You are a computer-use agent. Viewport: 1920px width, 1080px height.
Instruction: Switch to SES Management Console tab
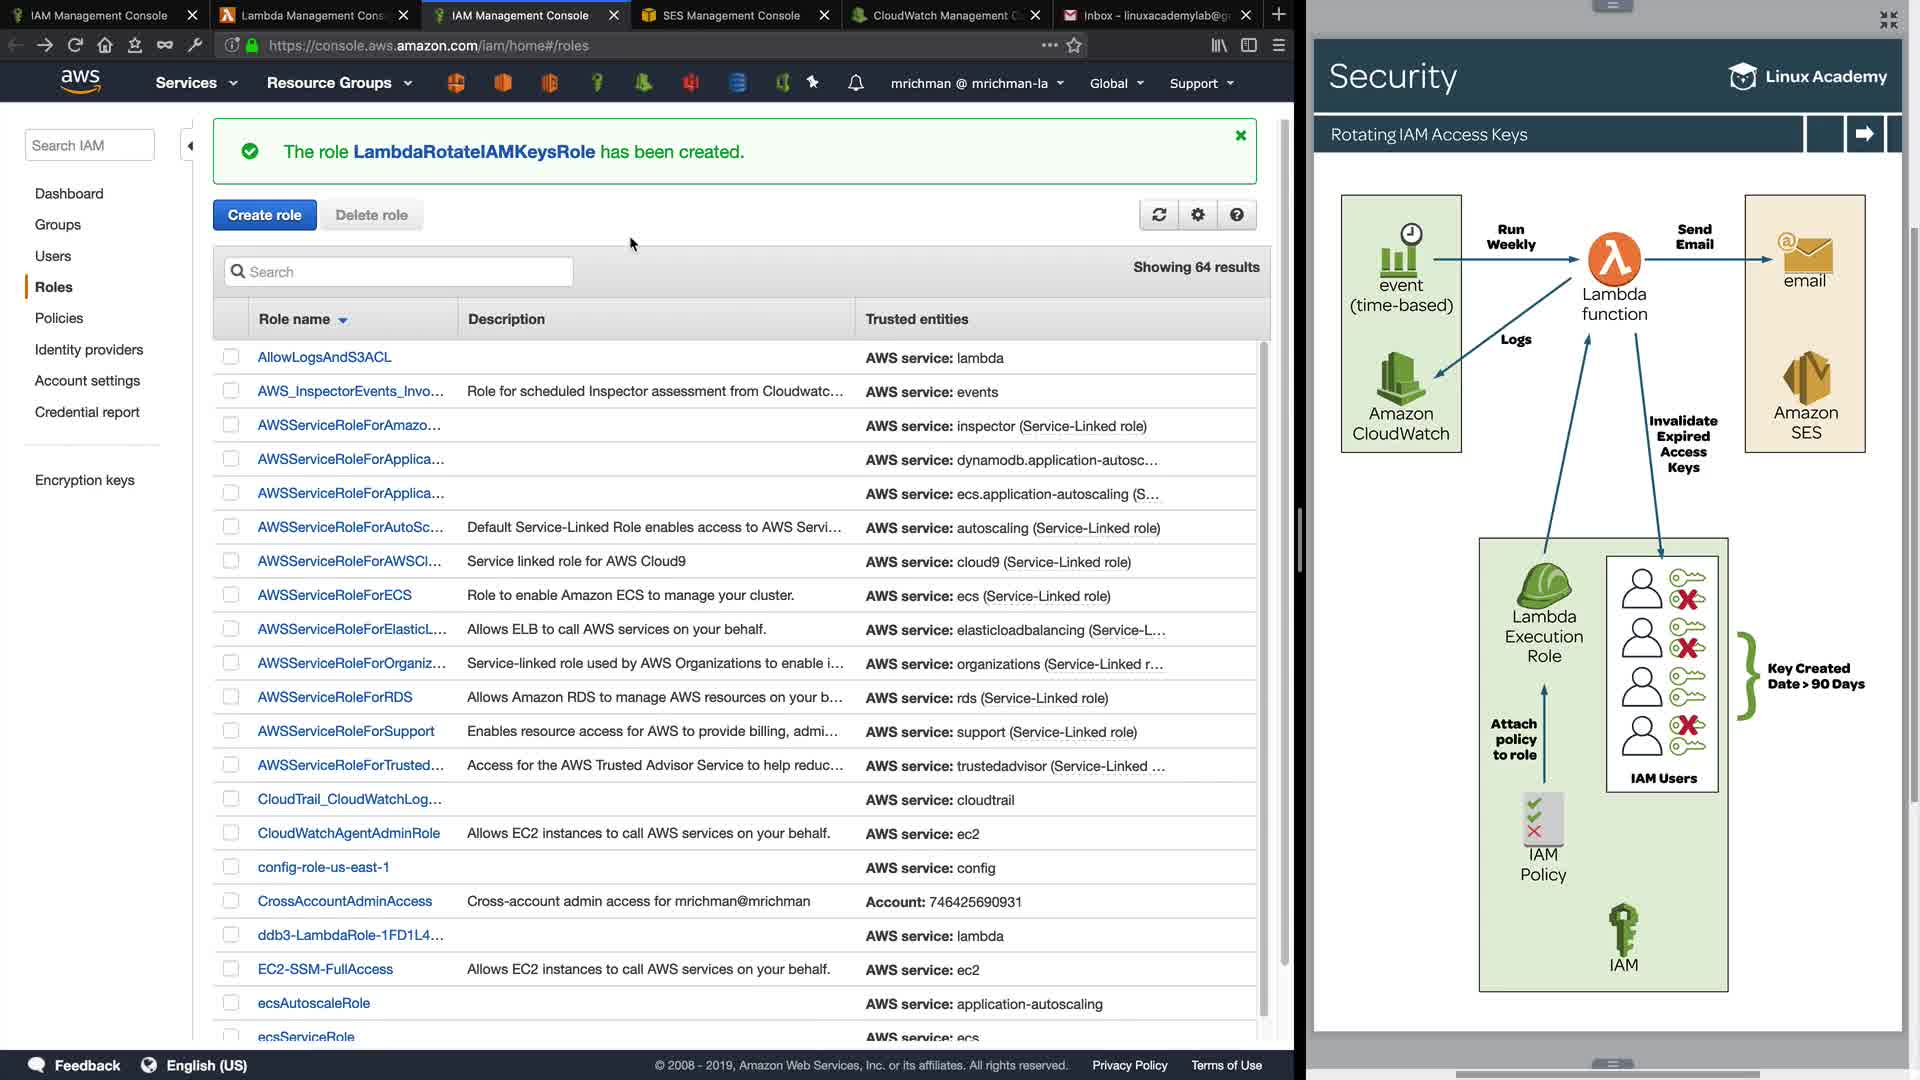click(x=731, y=15)
